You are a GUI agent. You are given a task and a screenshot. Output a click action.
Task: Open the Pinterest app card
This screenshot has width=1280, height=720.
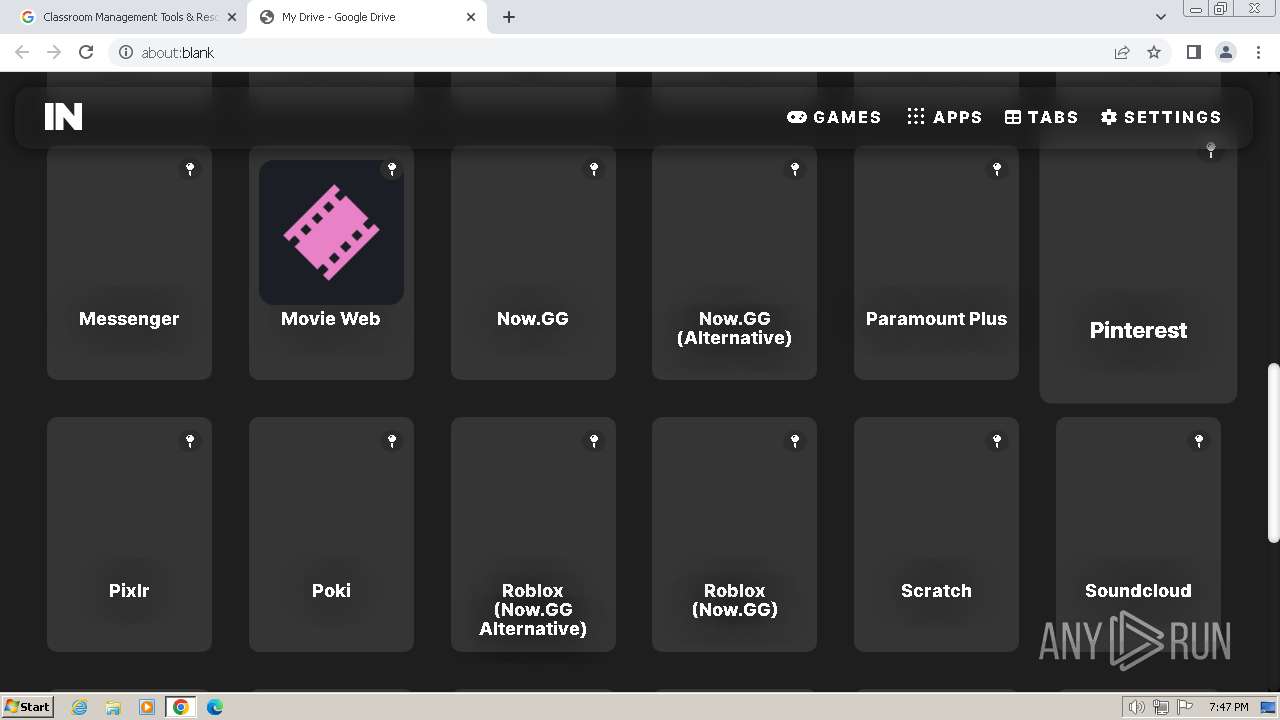click(x=1138, y=270)
